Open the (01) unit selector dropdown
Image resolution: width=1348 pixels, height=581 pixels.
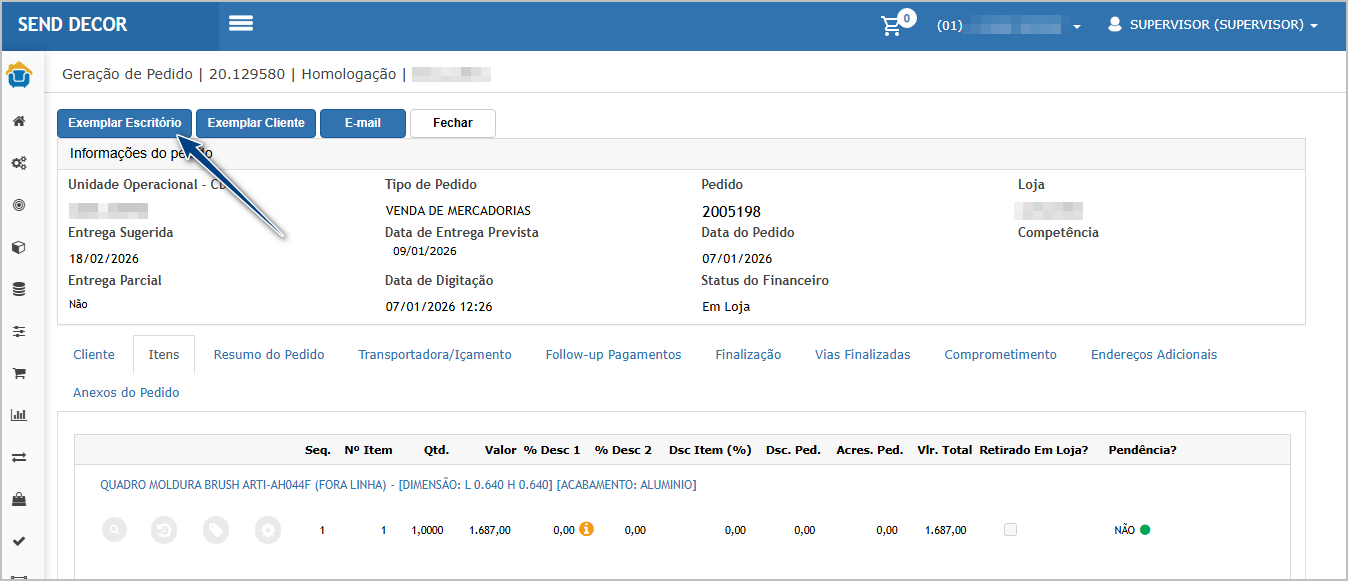1008,26
